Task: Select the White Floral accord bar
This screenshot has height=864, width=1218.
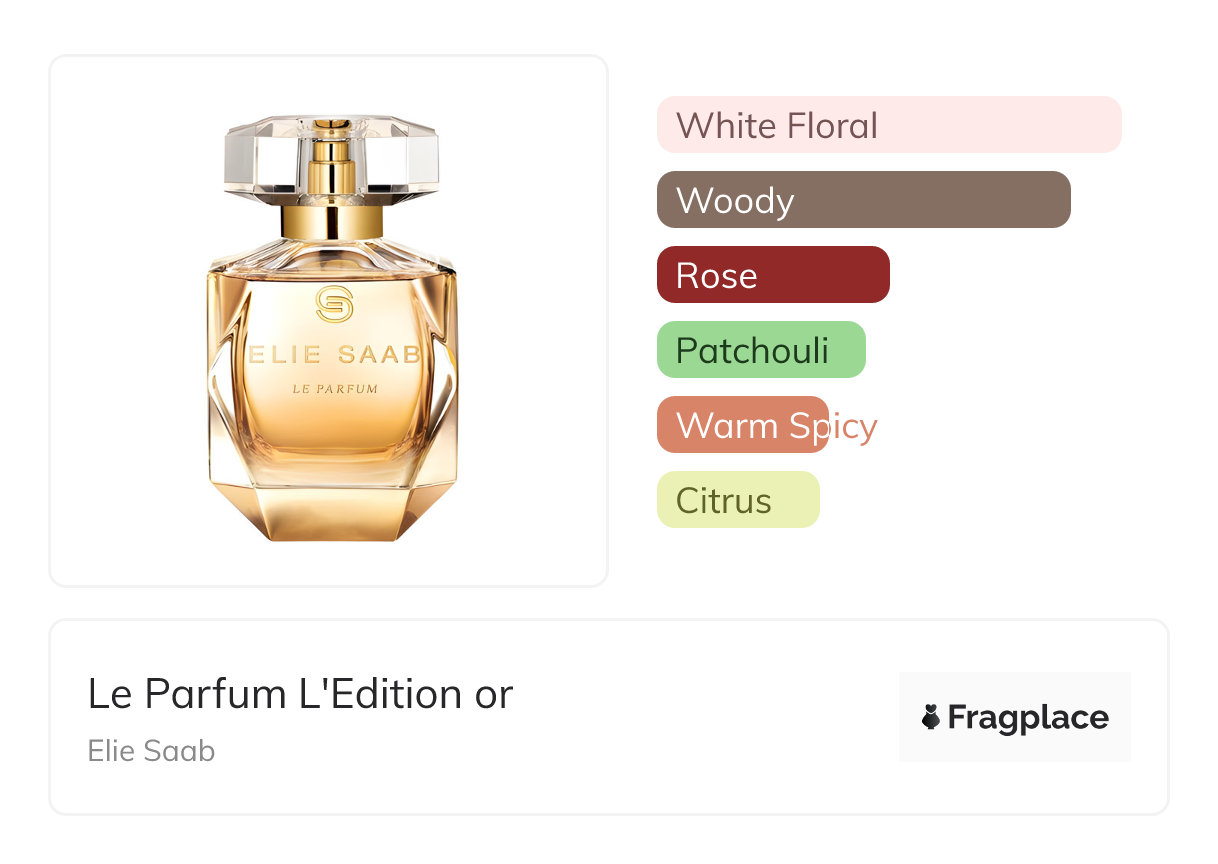Action: 888,125
